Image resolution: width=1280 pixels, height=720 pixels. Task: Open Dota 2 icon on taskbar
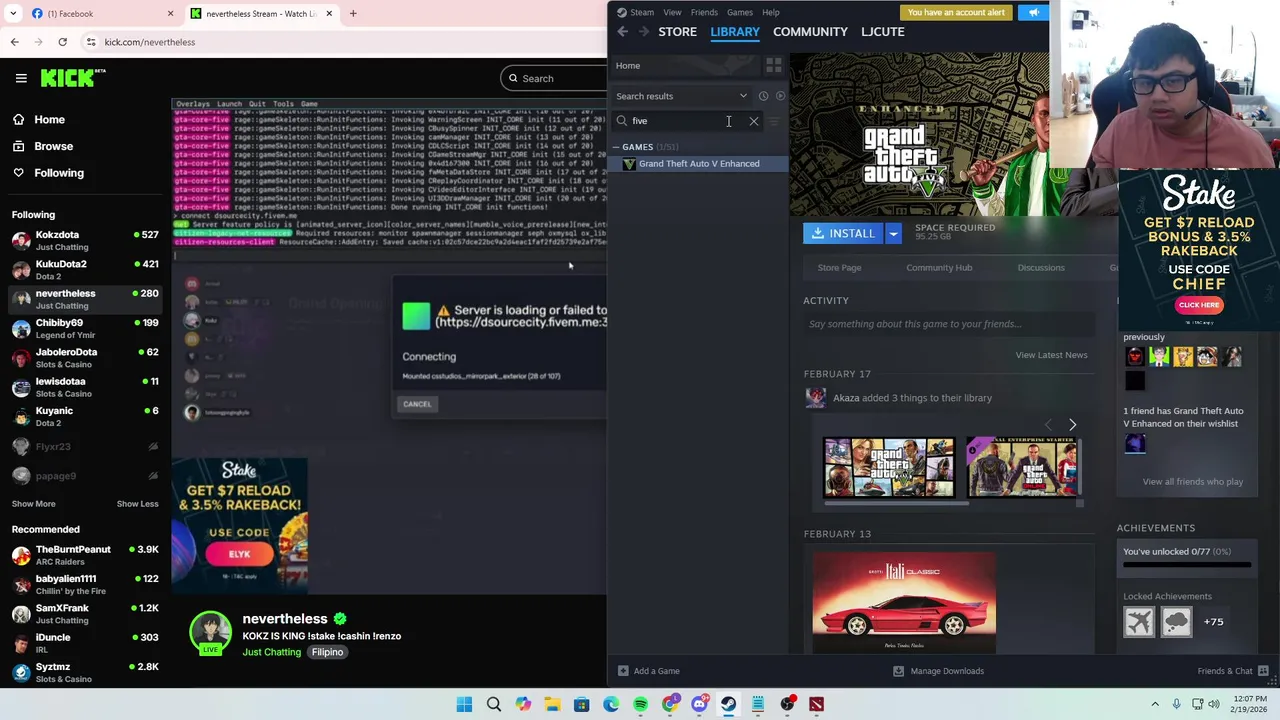817,704
